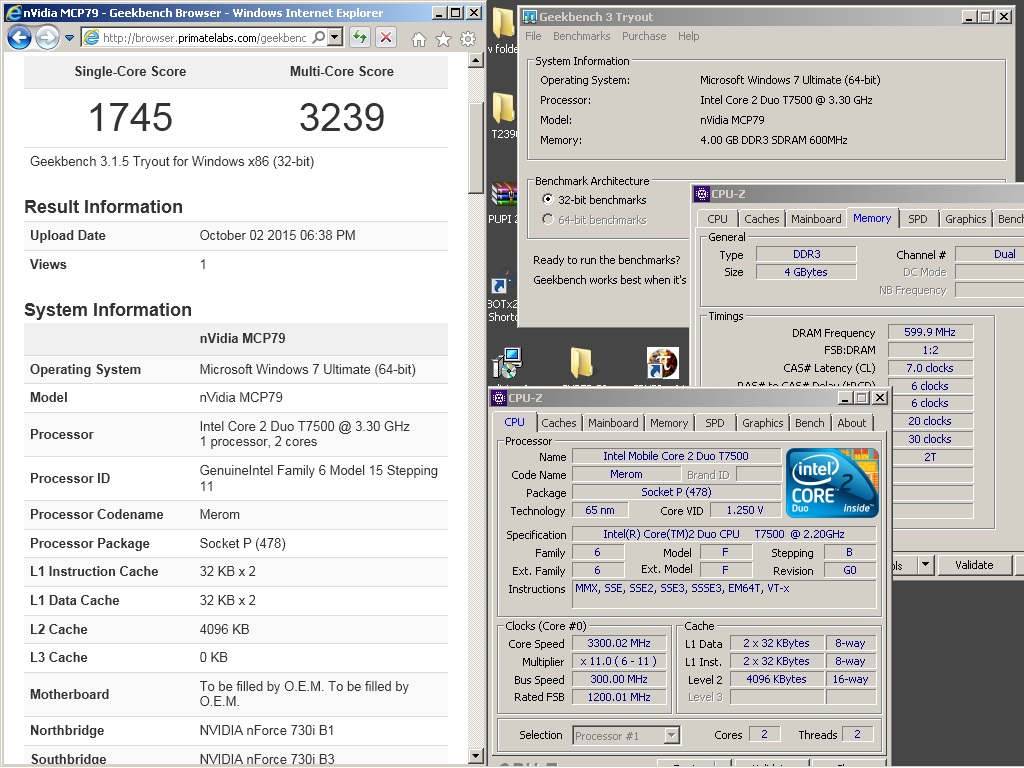Open the Processor #1 selection dropdown
Image resolution: width=1024 pixels, height=768 pixels.
626,735
